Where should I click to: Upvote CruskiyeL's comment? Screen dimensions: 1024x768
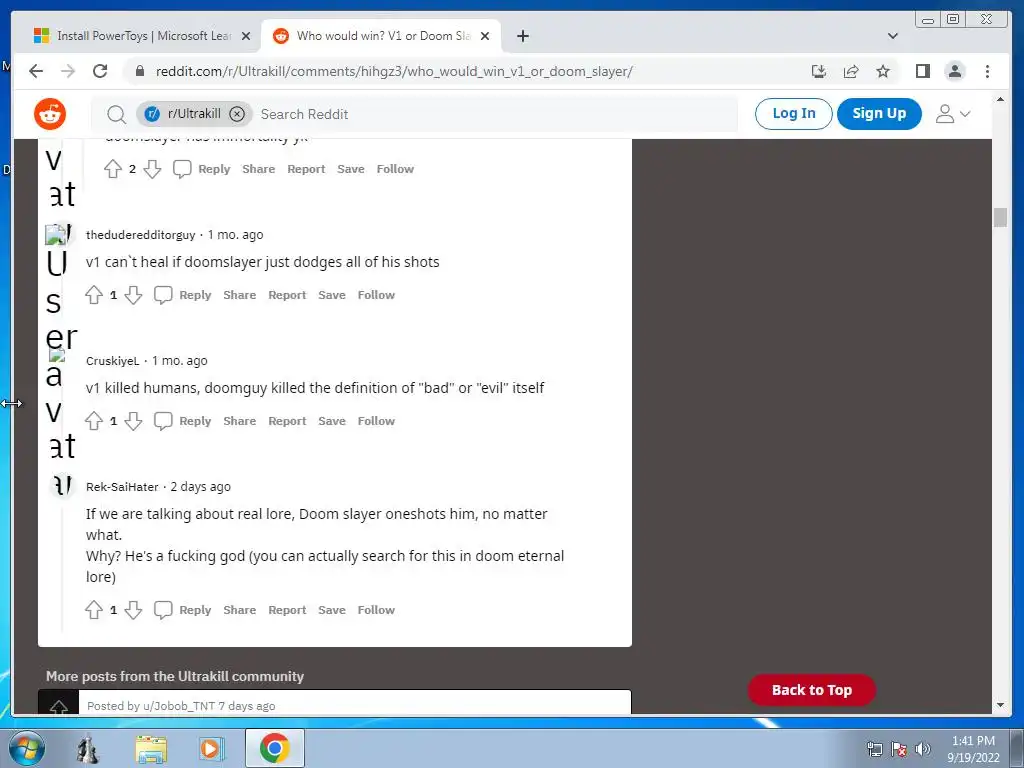point(94,421)
